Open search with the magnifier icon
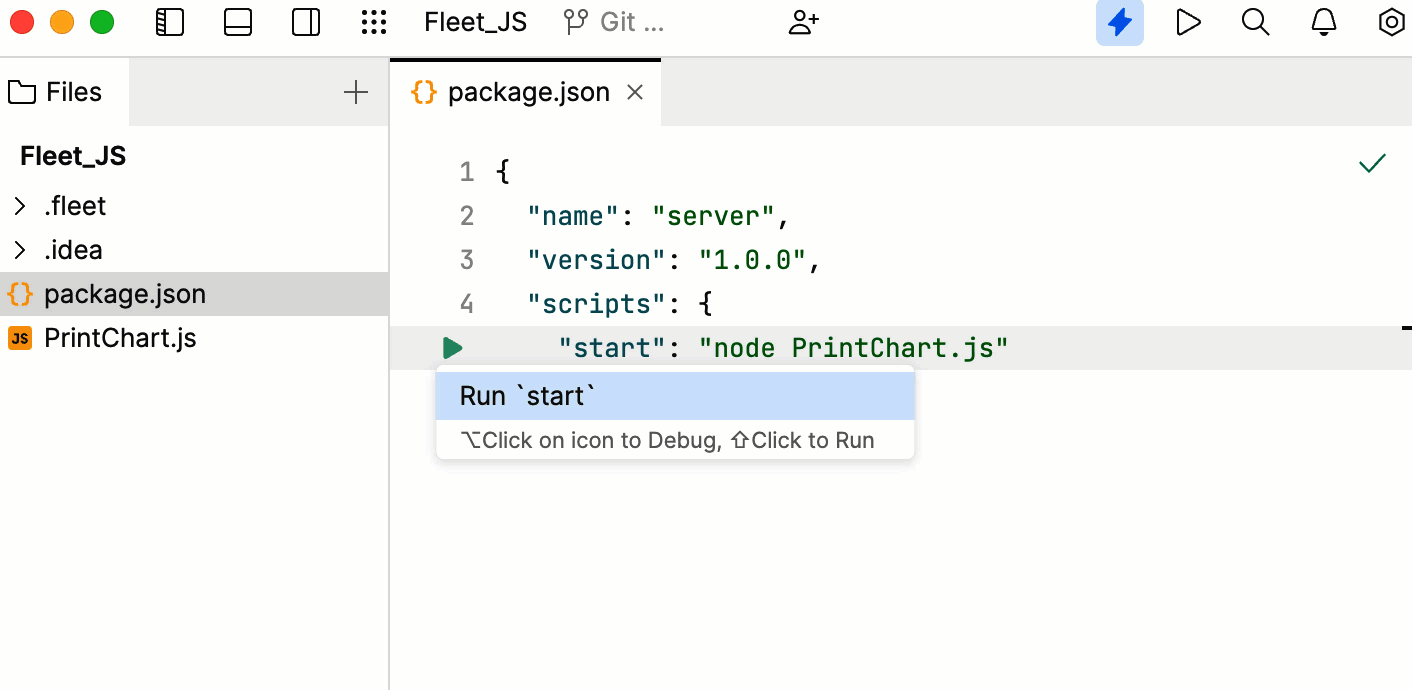The width and height of the screenshot is (1412, 690). 1255,22
